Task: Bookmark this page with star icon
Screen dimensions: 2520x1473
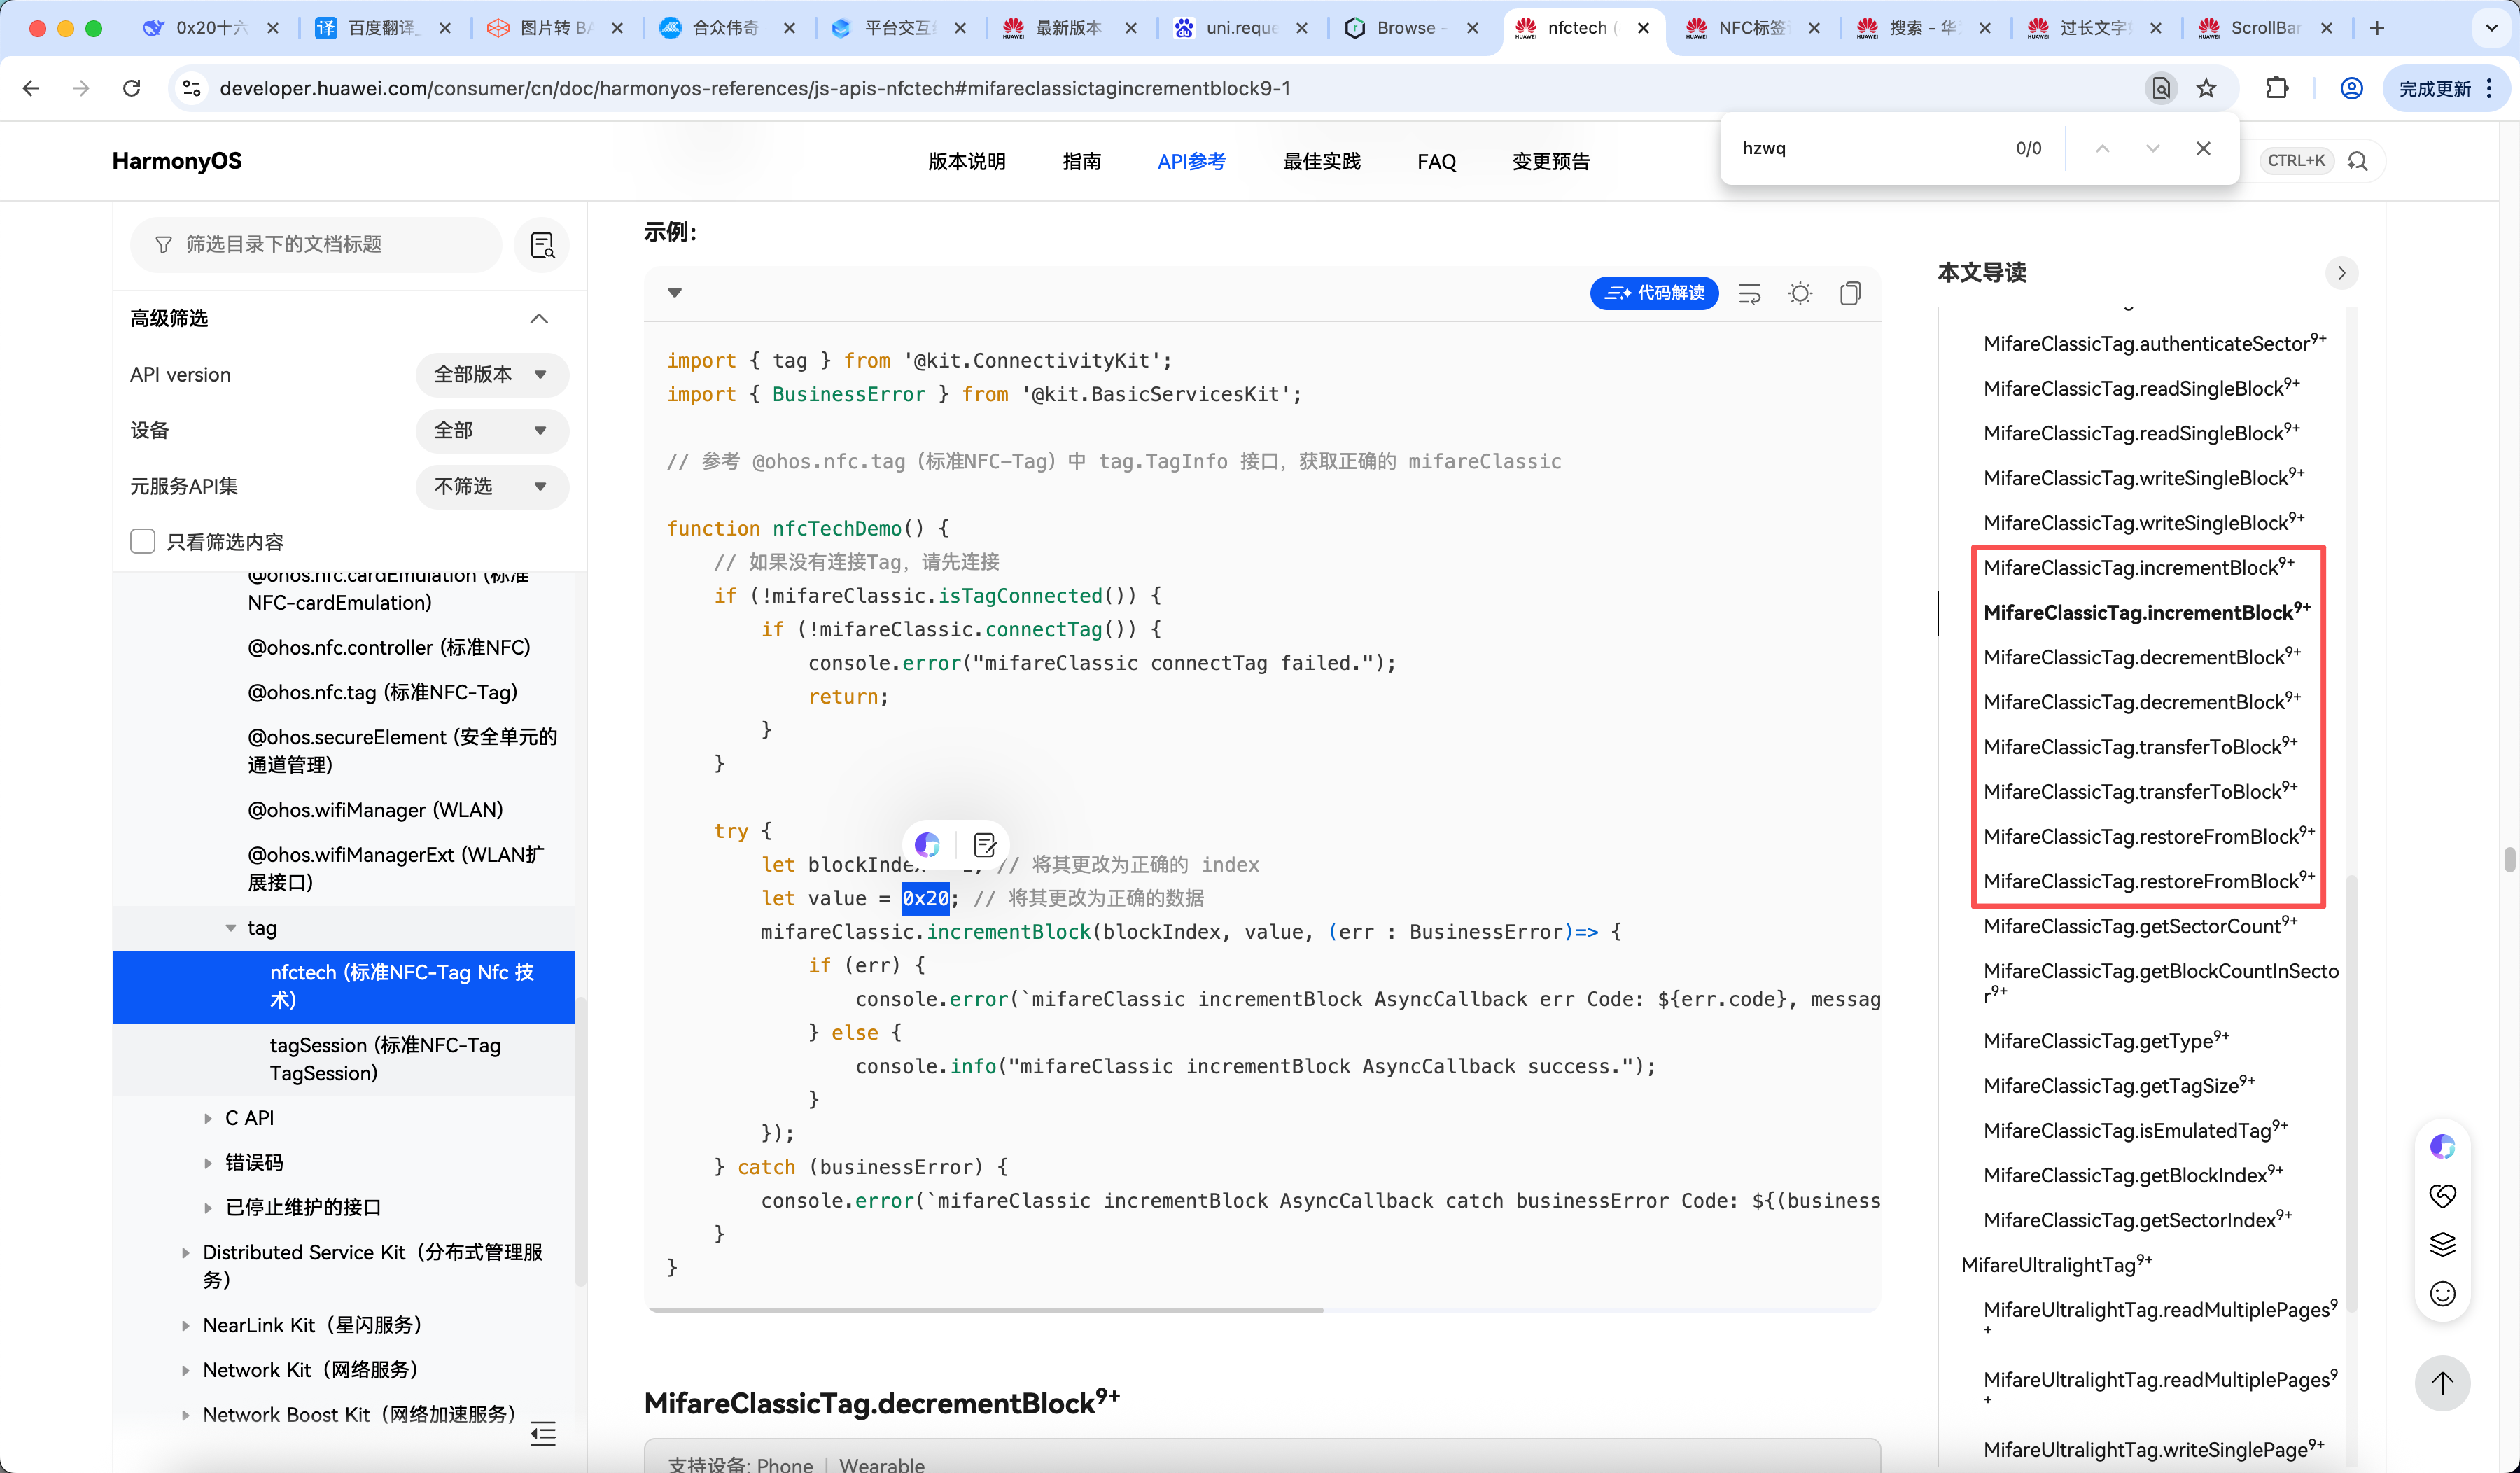Action: 2206,88
